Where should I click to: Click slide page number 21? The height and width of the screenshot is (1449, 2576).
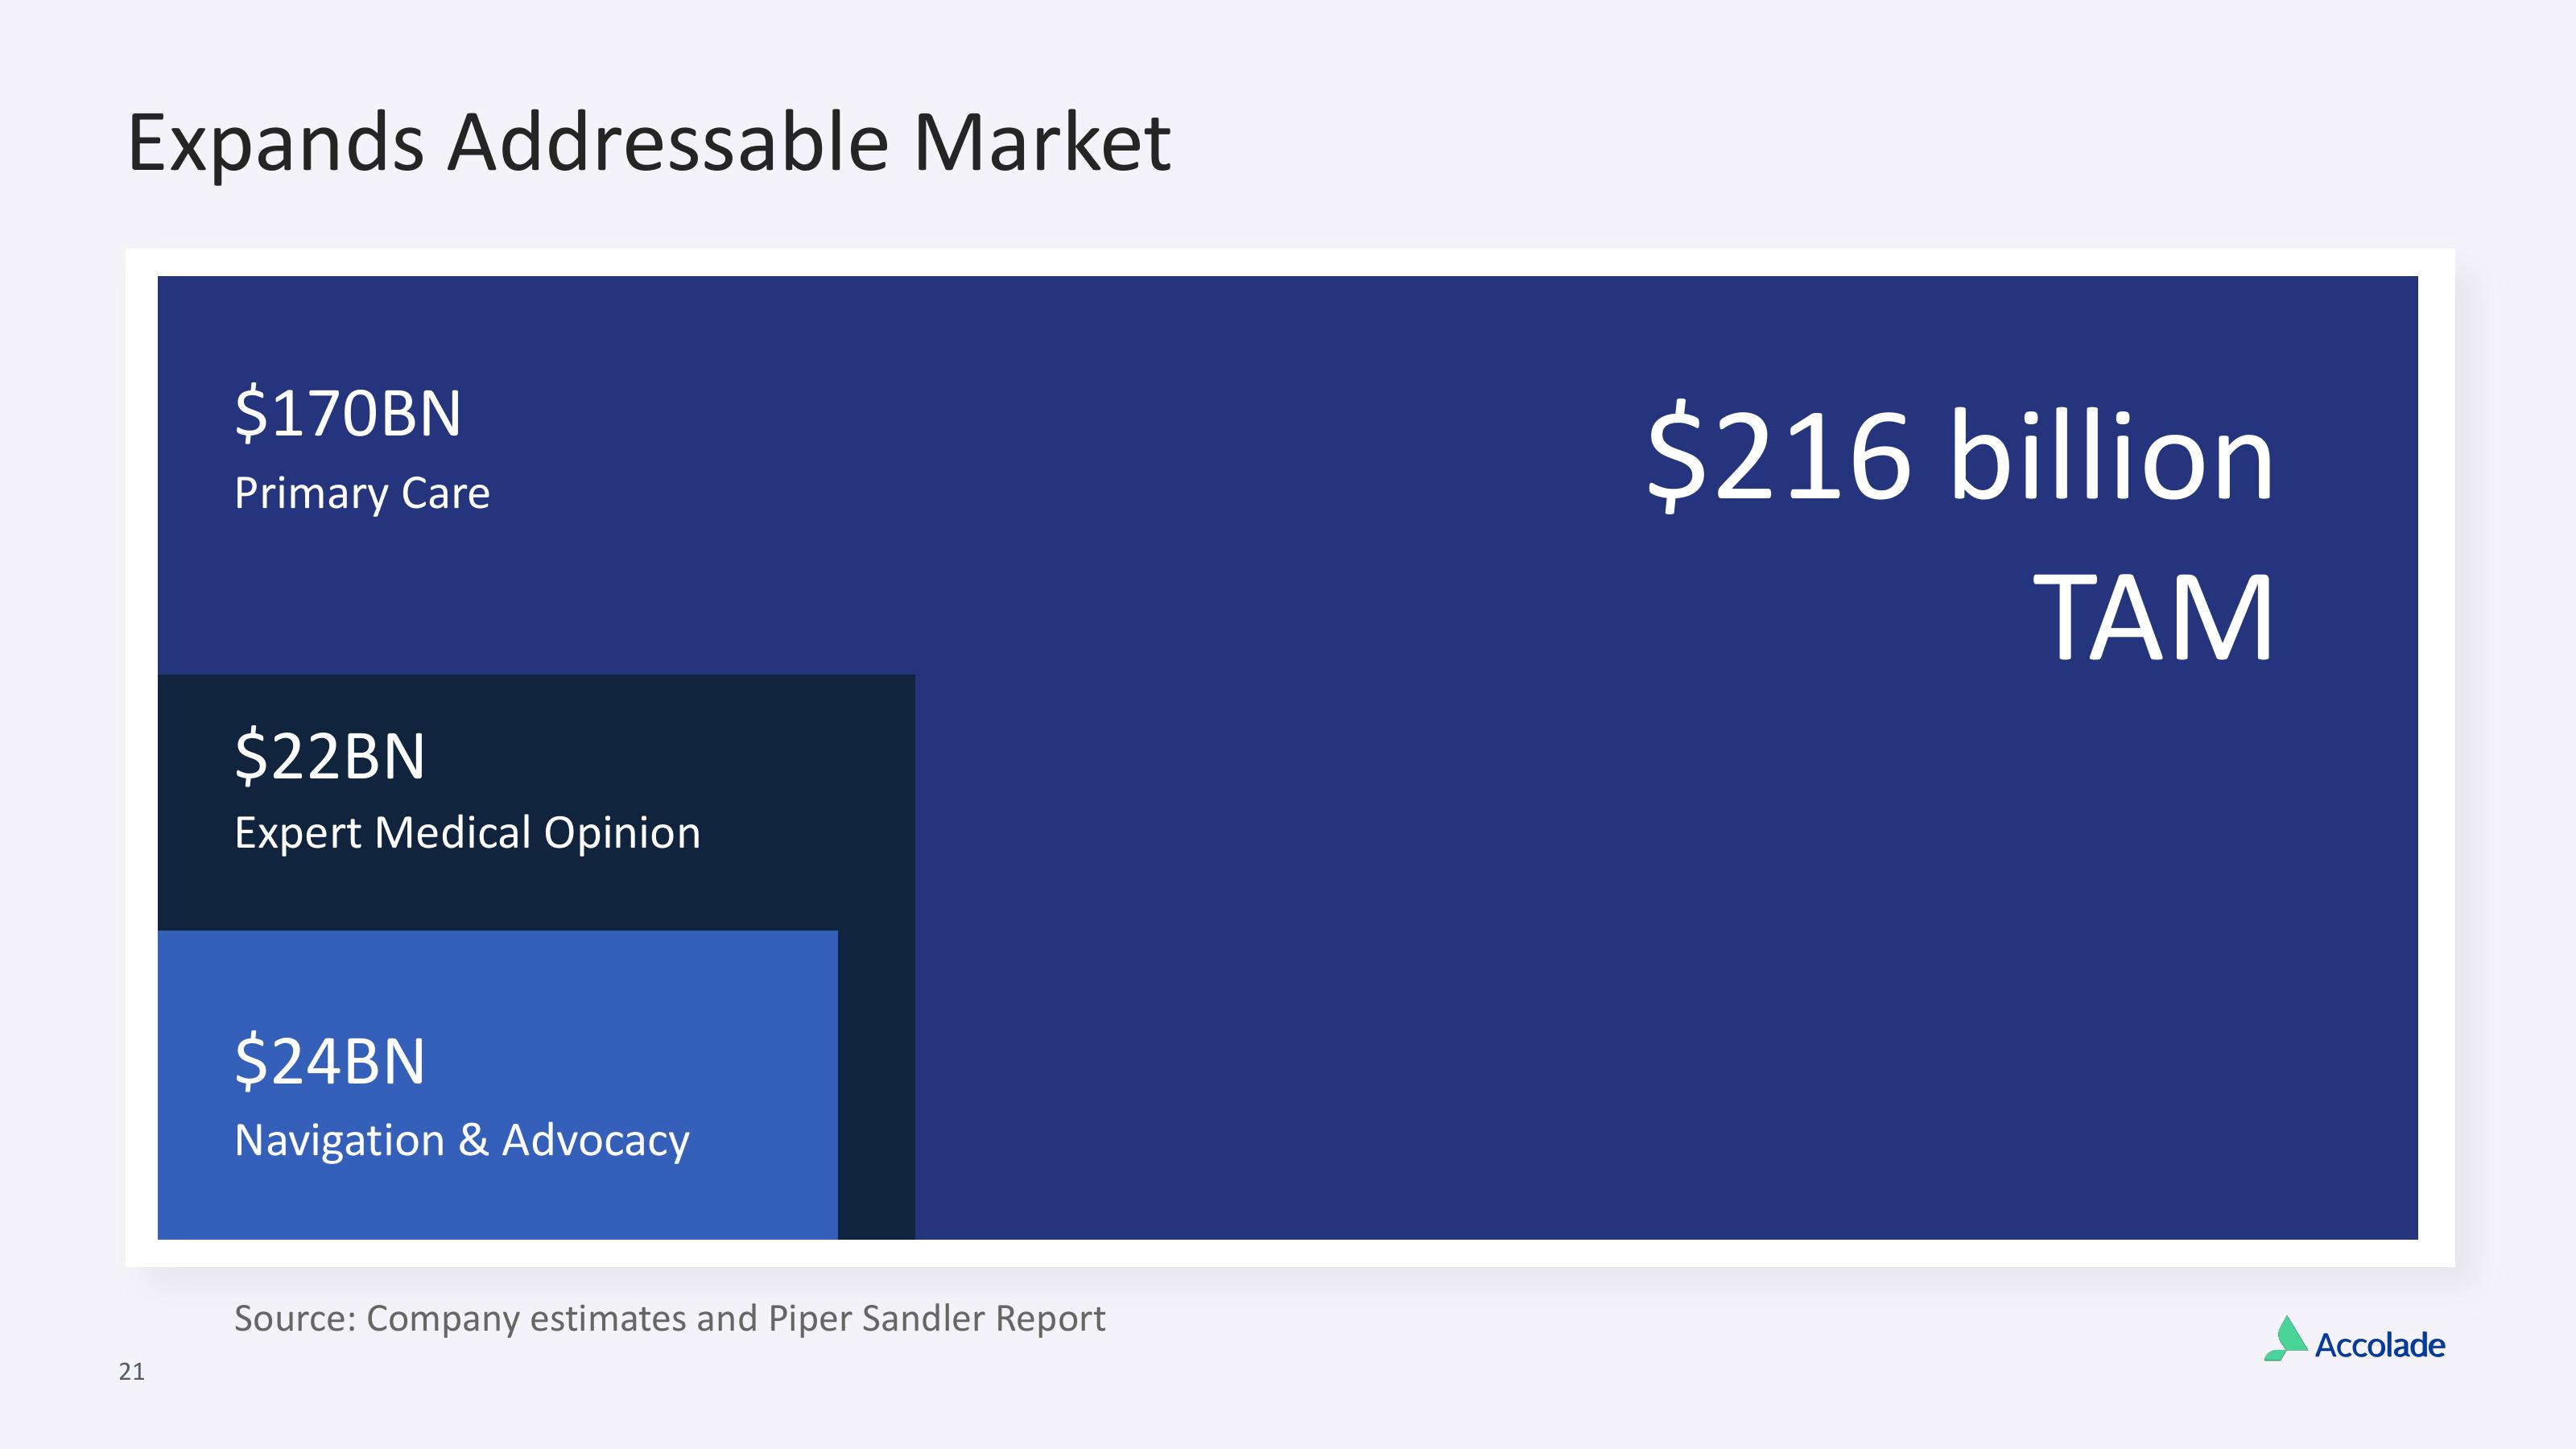click(132, 1372)
